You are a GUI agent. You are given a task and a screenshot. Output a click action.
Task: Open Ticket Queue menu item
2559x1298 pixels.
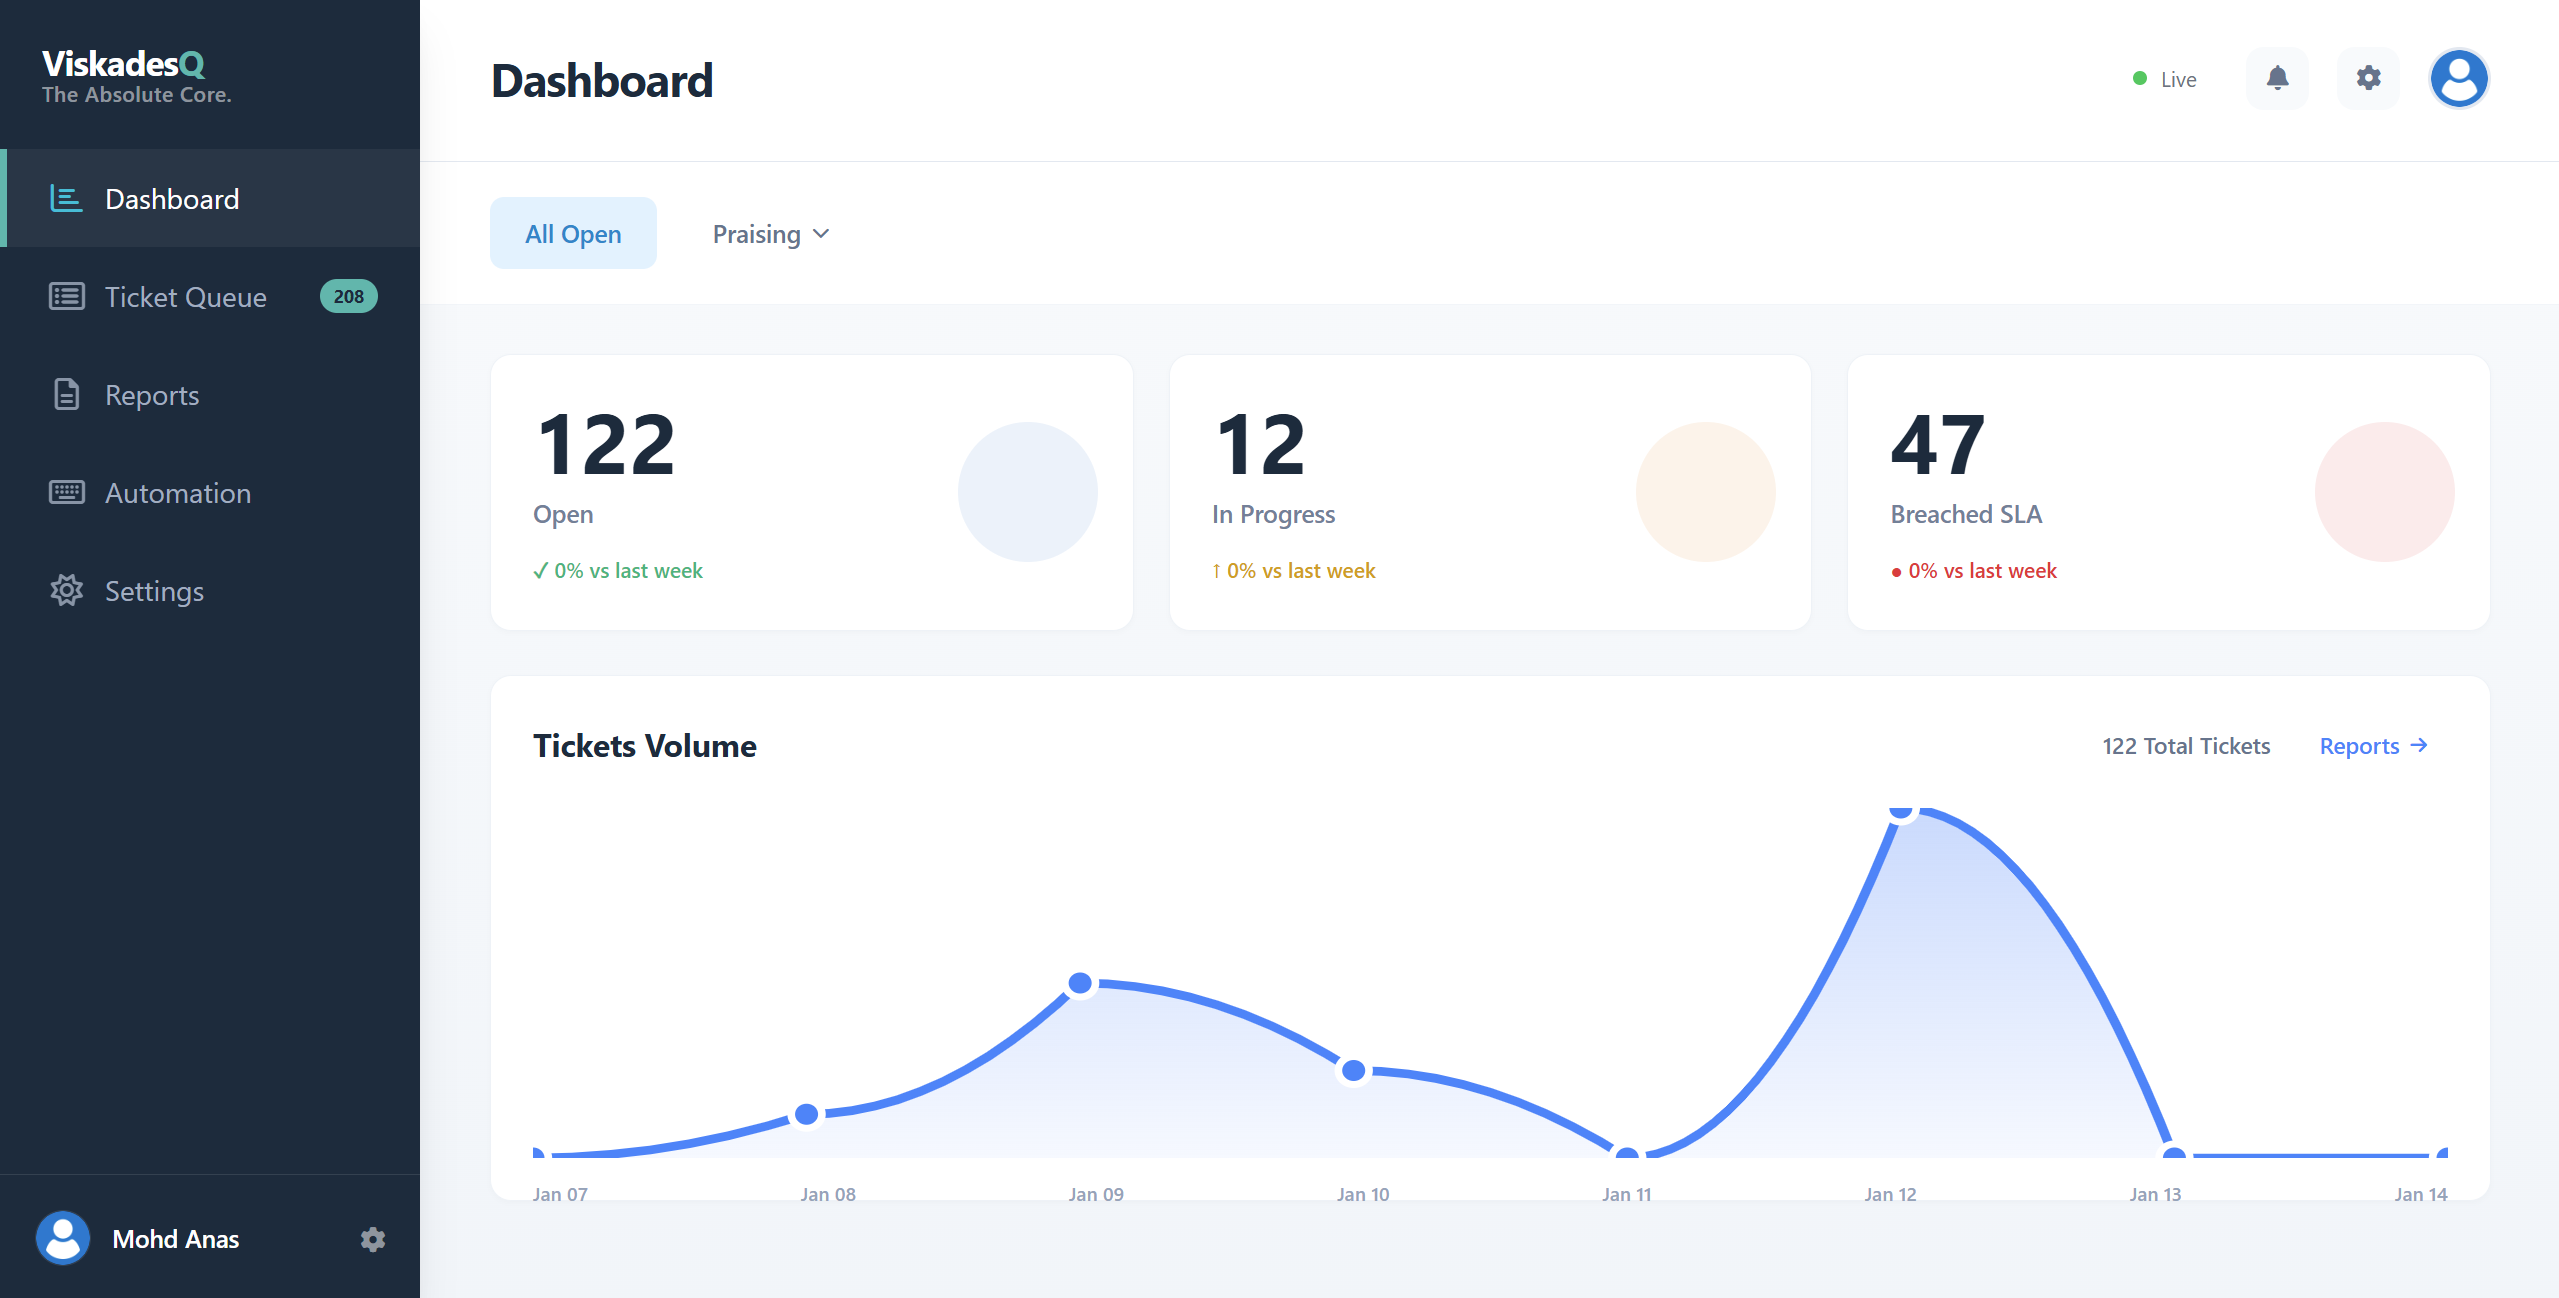[x=186, y=297]
